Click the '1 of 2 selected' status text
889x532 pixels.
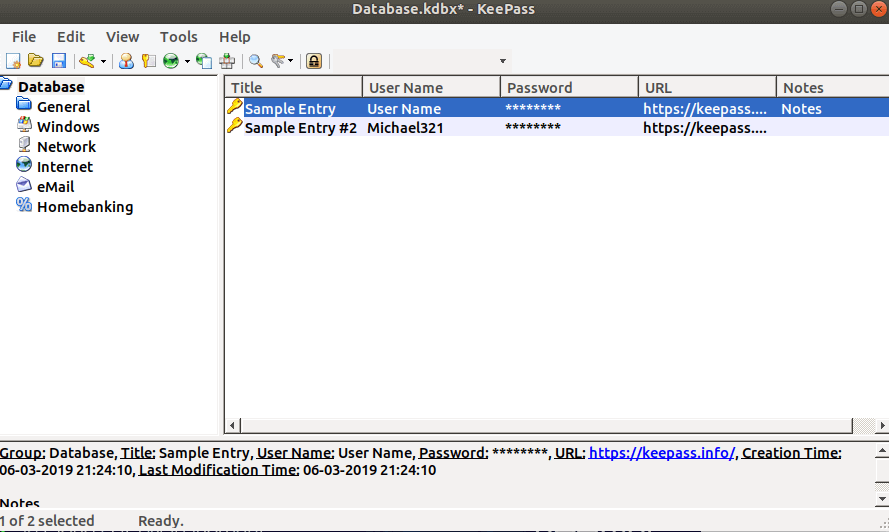pyautogui.click(x=47, y=521)
